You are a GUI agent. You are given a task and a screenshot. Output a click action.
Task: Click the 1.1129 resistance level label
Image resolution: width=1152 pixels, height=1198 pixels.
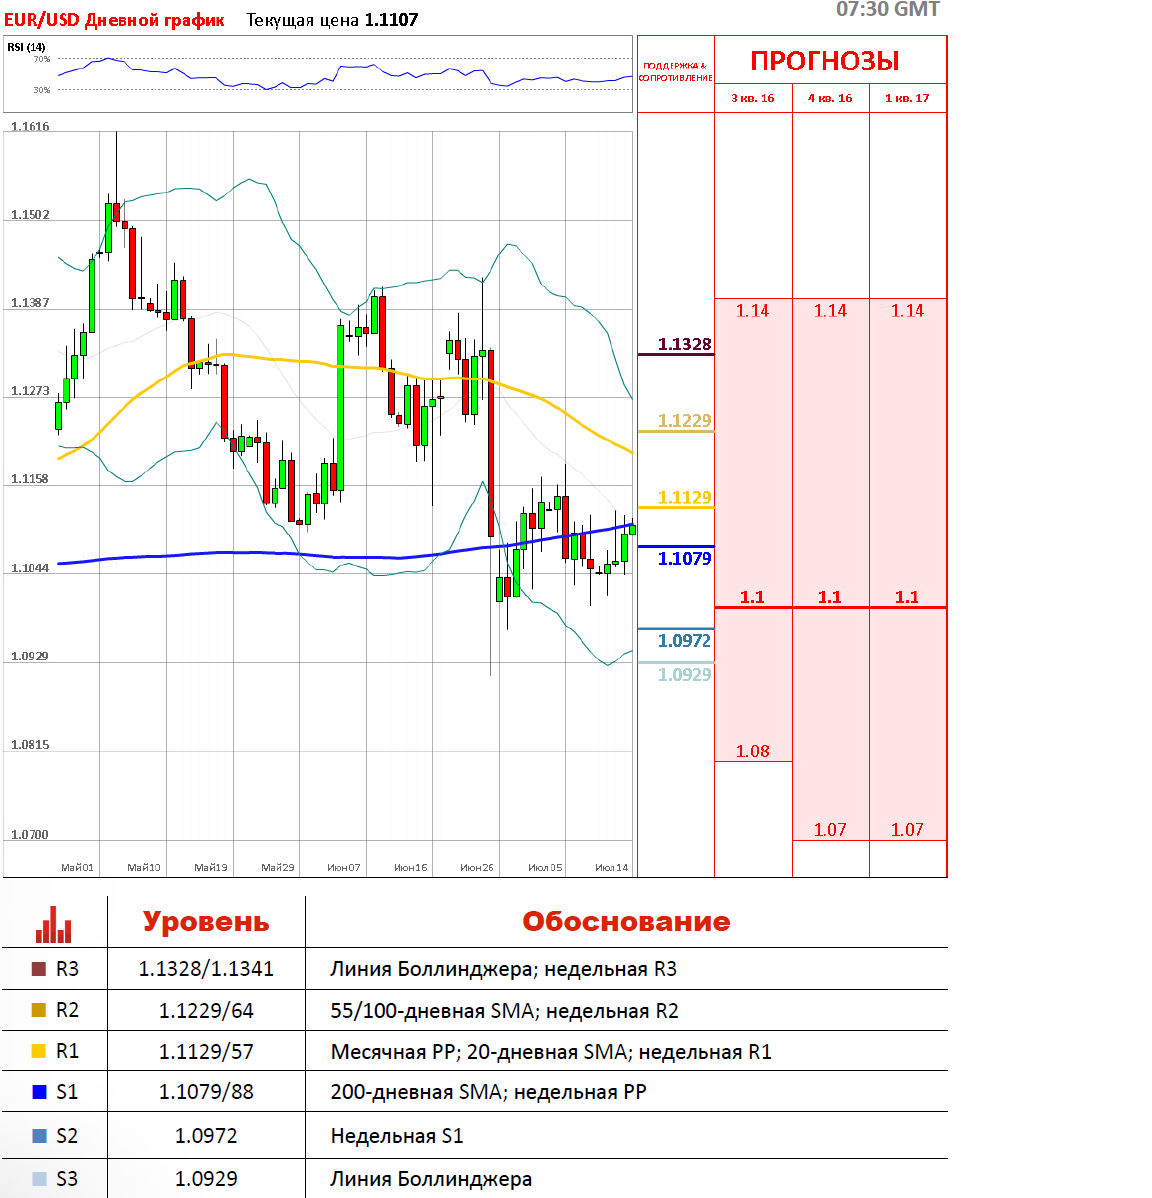click(x=684, y=497)
